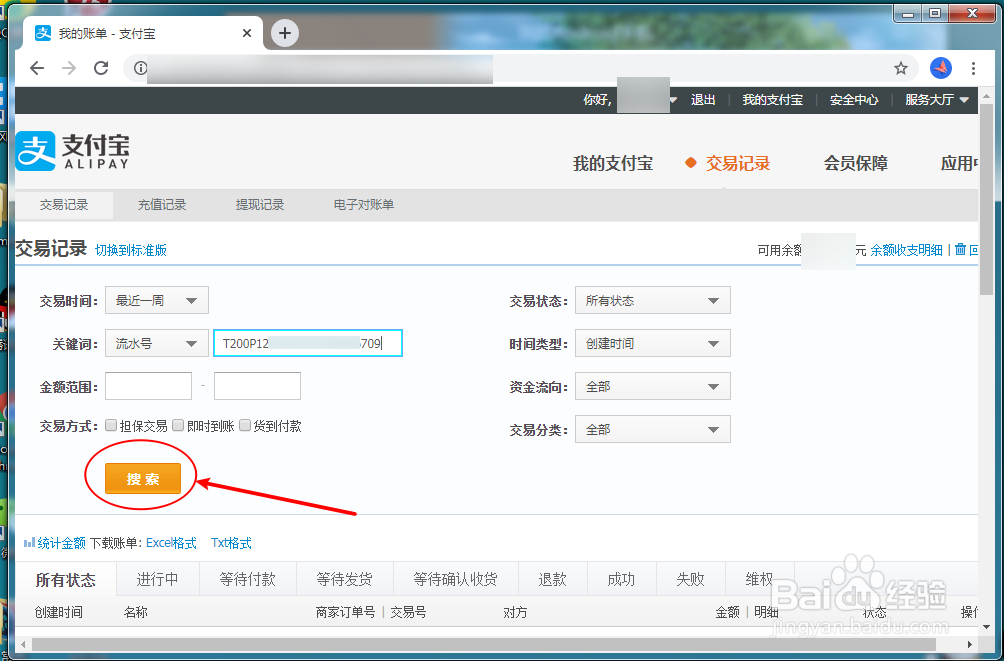Close the 我的账单 - 支付宝 tab
This screenshot has width=1004, height=661.
click(x=247, y=33)
